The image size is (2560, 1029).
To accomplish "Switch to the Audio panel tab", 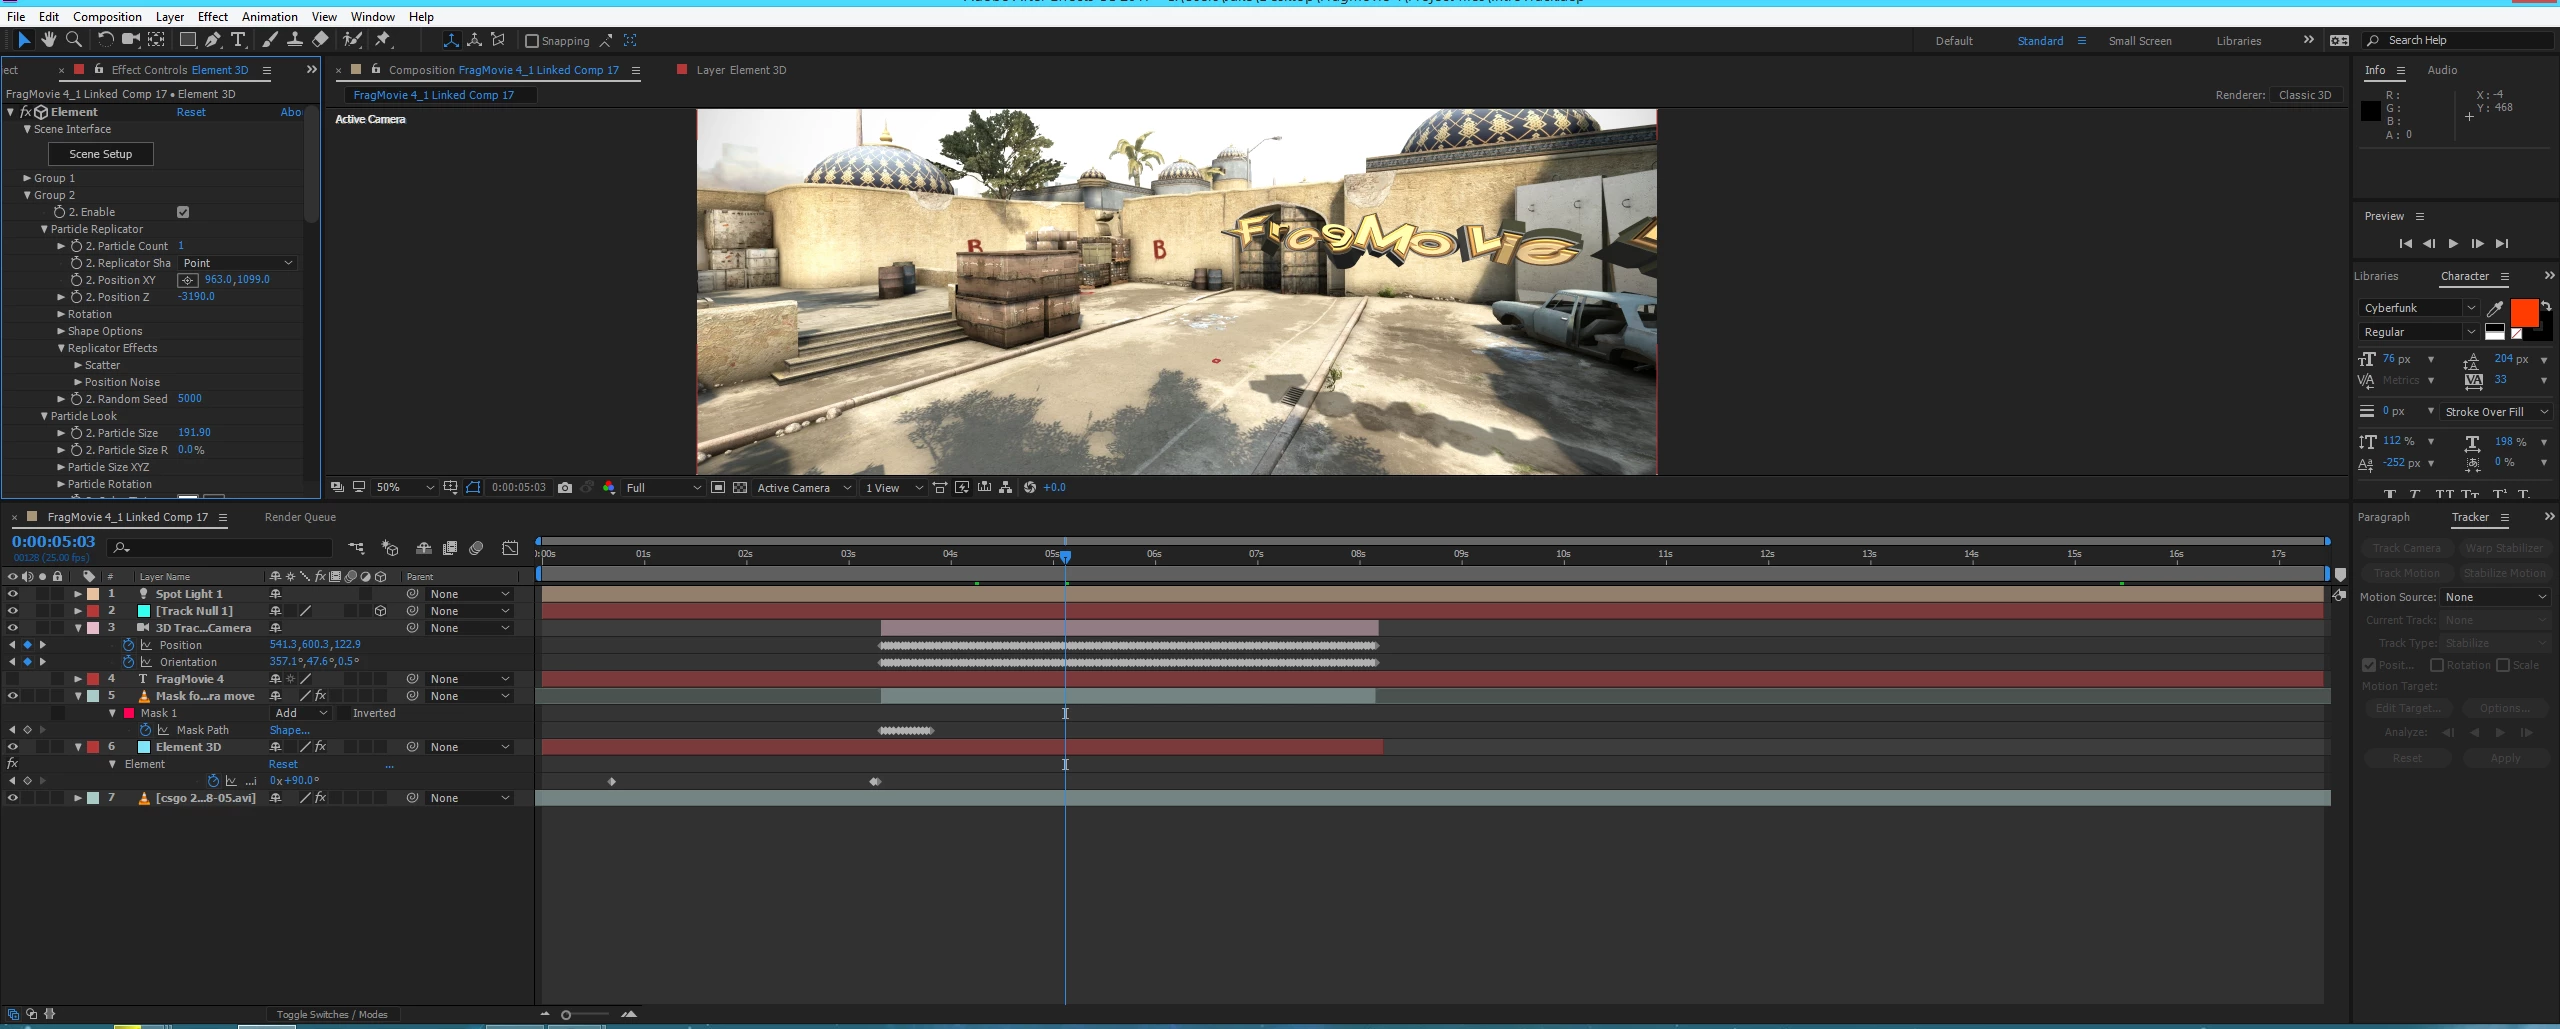I will coord(2442,70).
